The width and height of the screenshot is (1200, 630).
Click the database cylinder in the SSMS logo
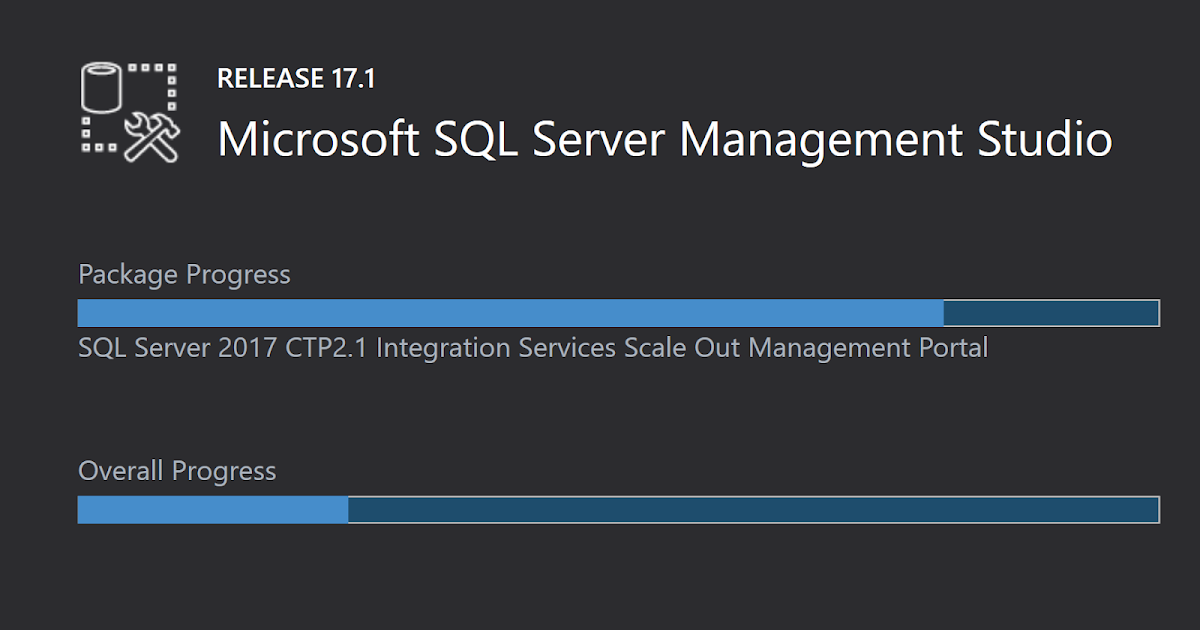[100, 88]
